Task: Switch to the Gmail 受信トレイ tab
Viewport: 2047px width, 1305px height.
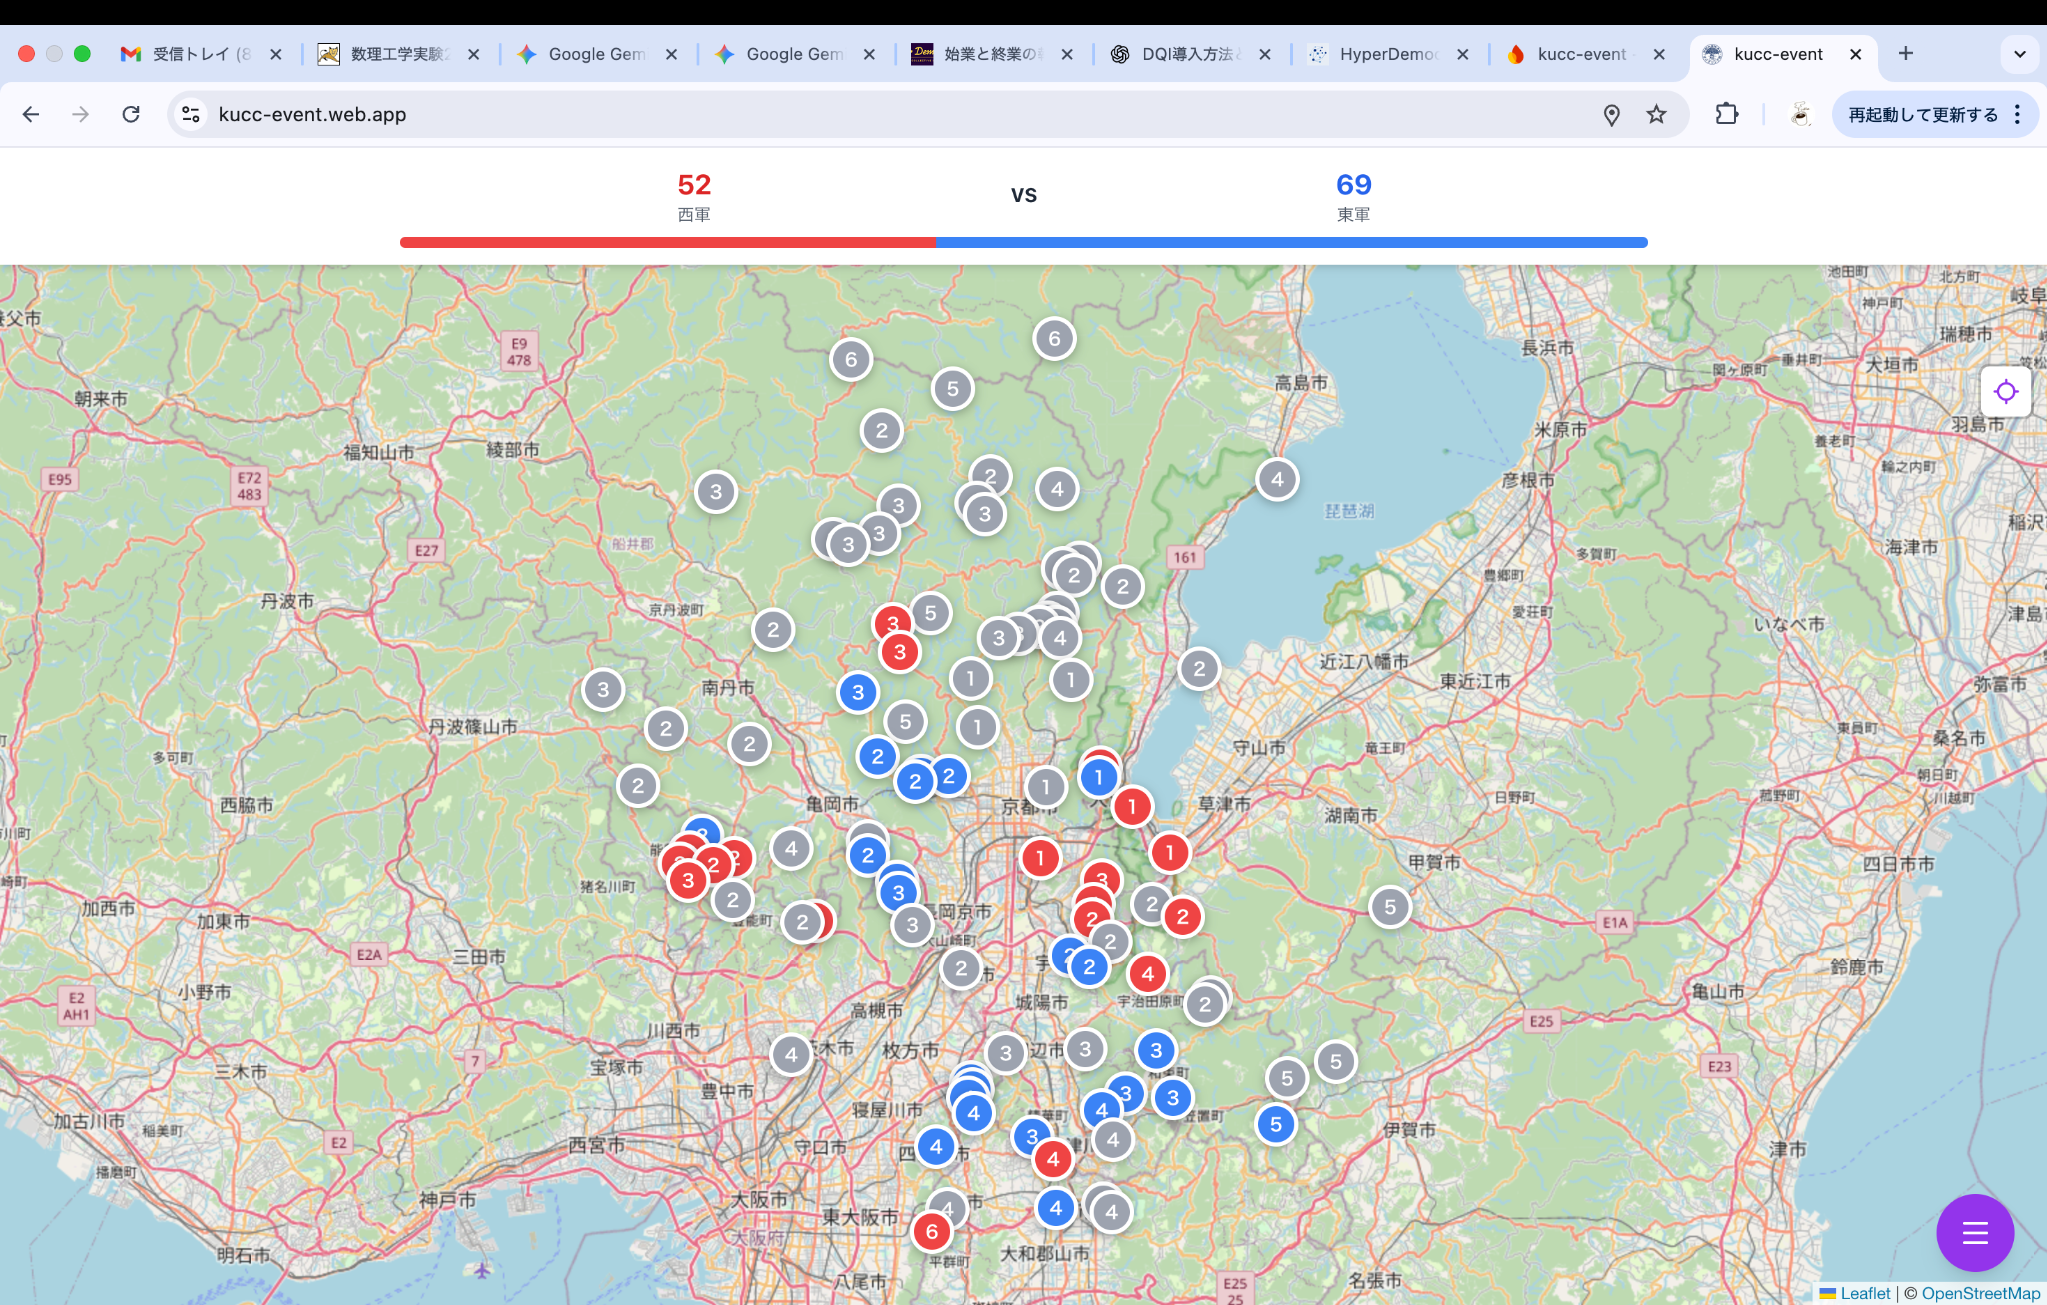Action: click(x=200, y=54)
